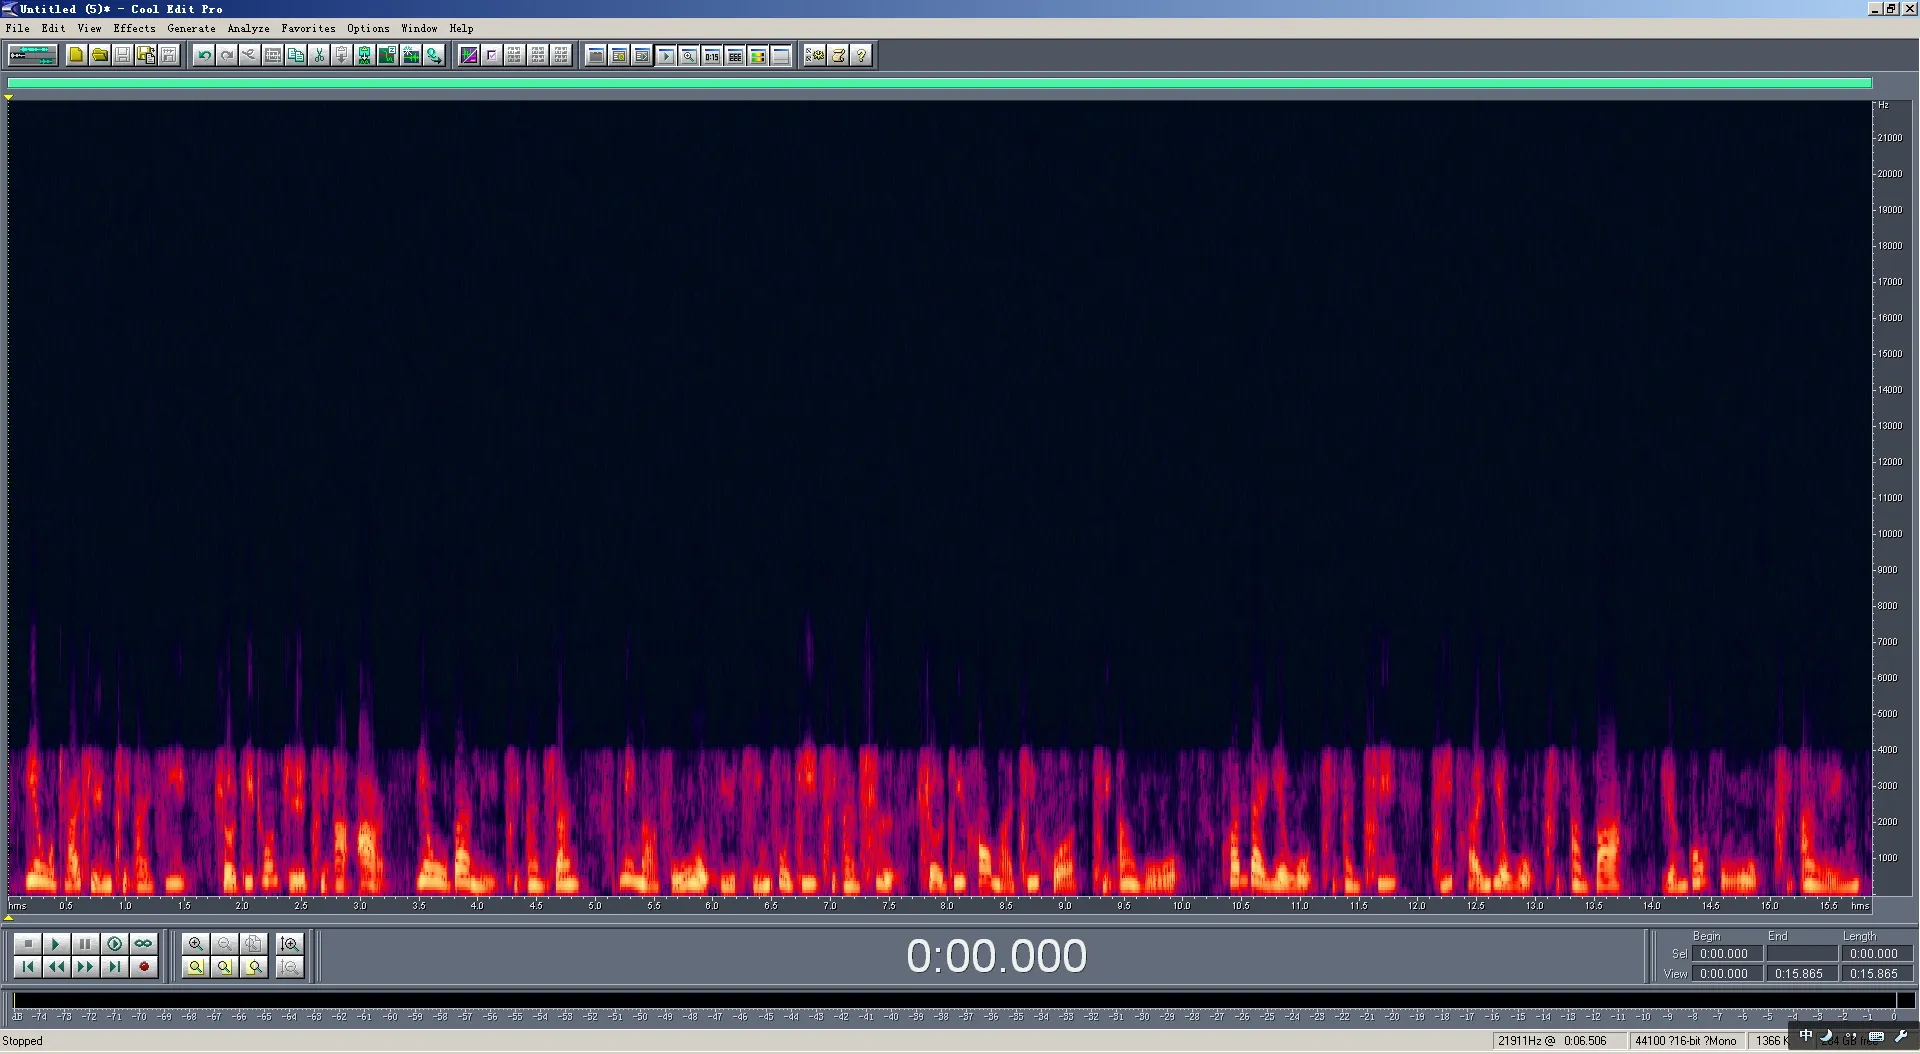The image size is (1920, 1054).
Task: Open the Favorites menu
Action: pyautogui.click(x=308, y=28)
